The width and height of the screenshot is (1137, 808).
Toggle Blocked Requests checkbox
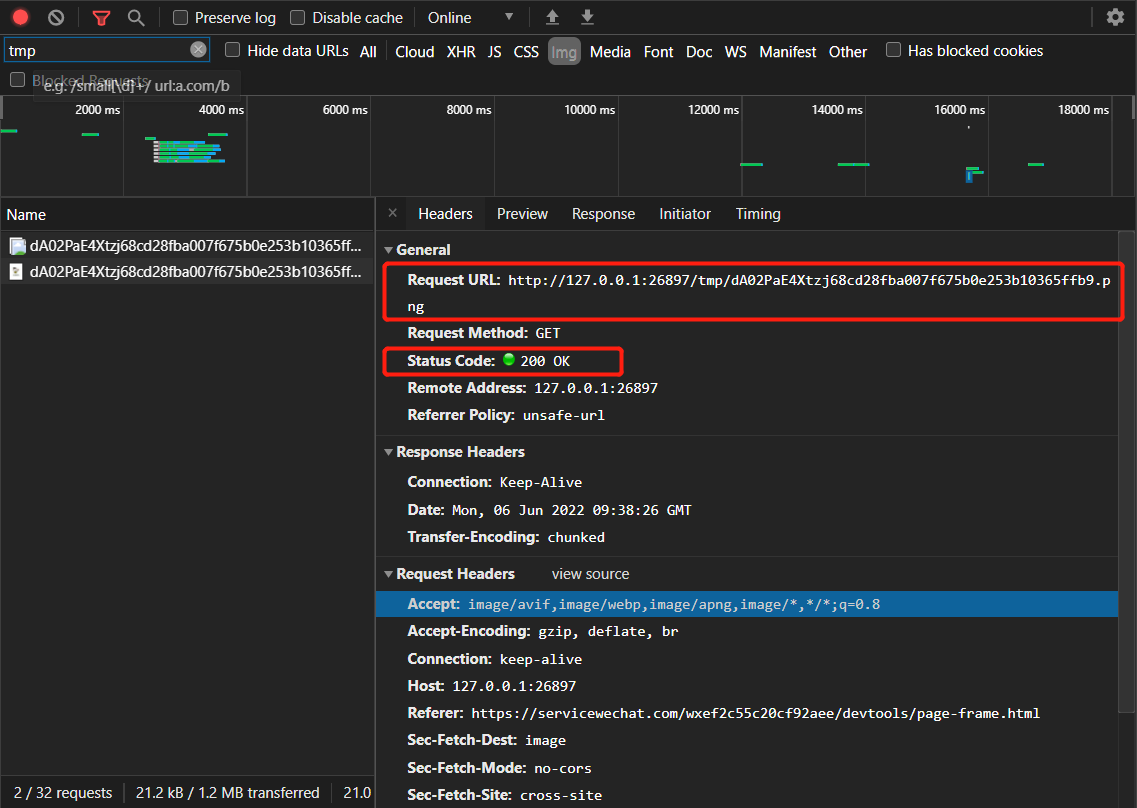17,80
